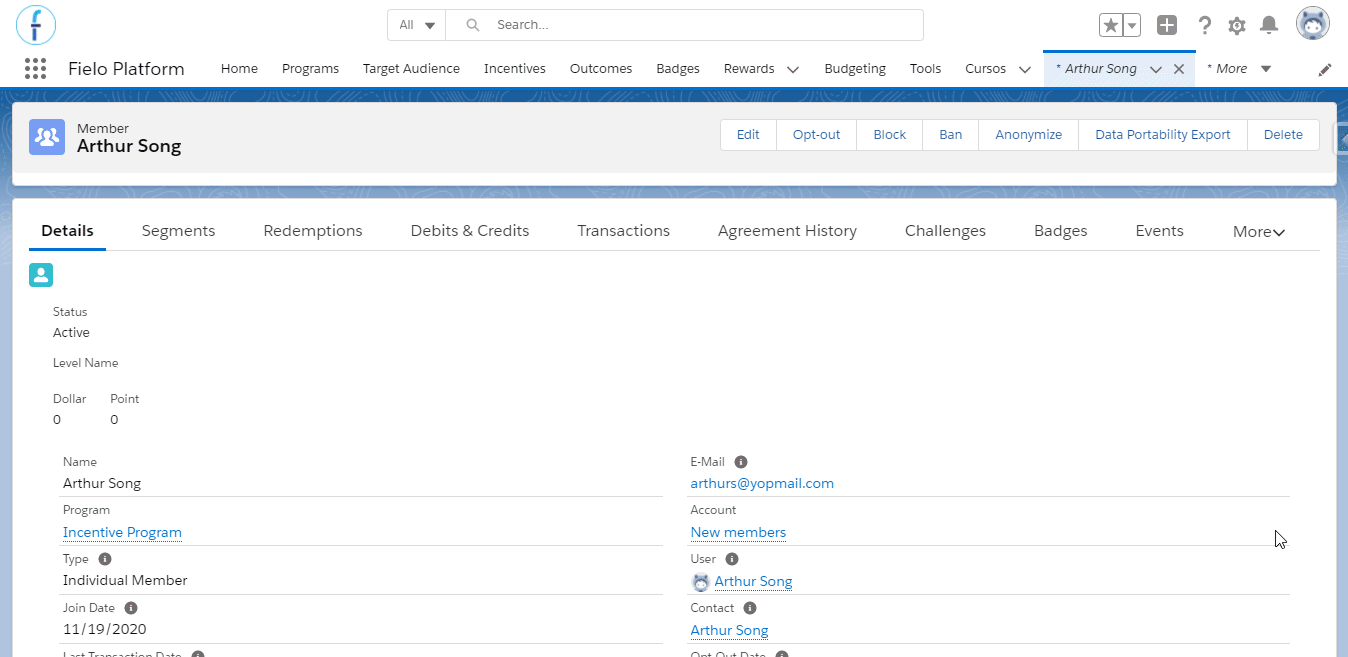
Task: Open the favorites list dropdown arrow
Action: 1132,25
